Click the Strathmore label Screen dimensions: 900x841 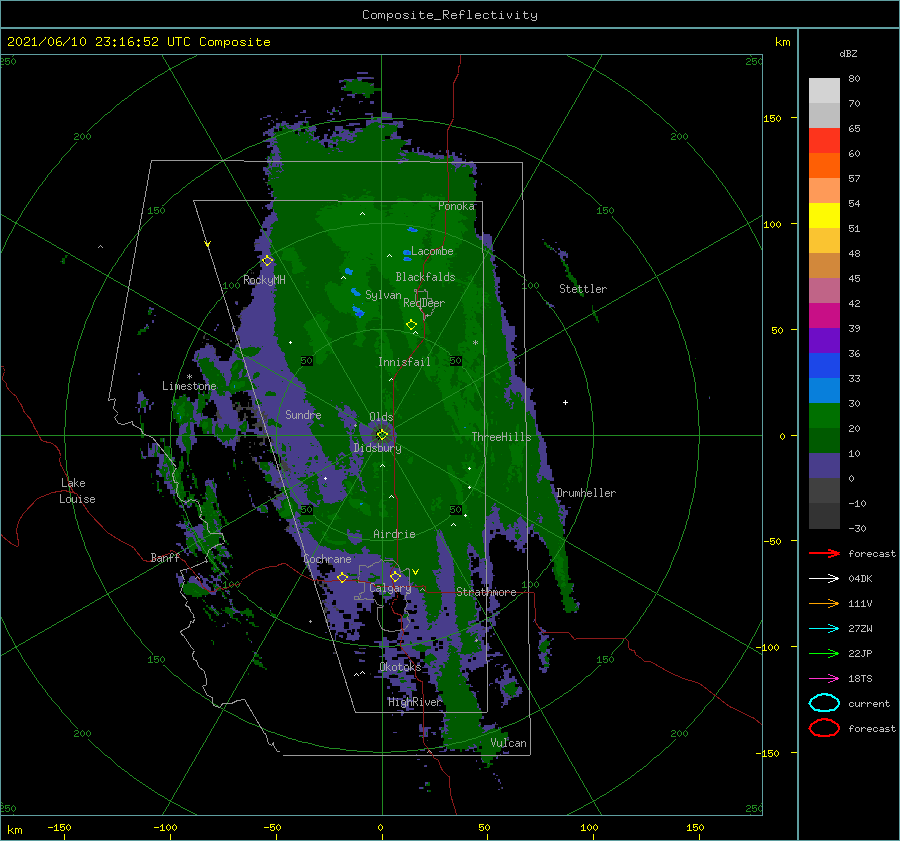(486, 592)
